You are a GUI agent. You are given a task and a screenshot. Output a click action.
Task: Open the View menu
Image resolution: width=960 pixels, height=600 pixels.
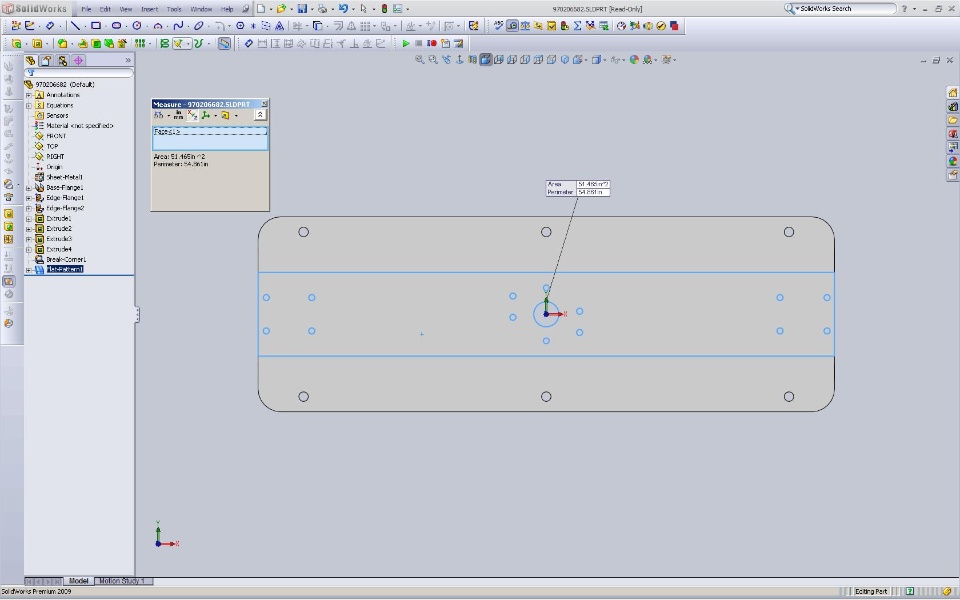(126, 9)
